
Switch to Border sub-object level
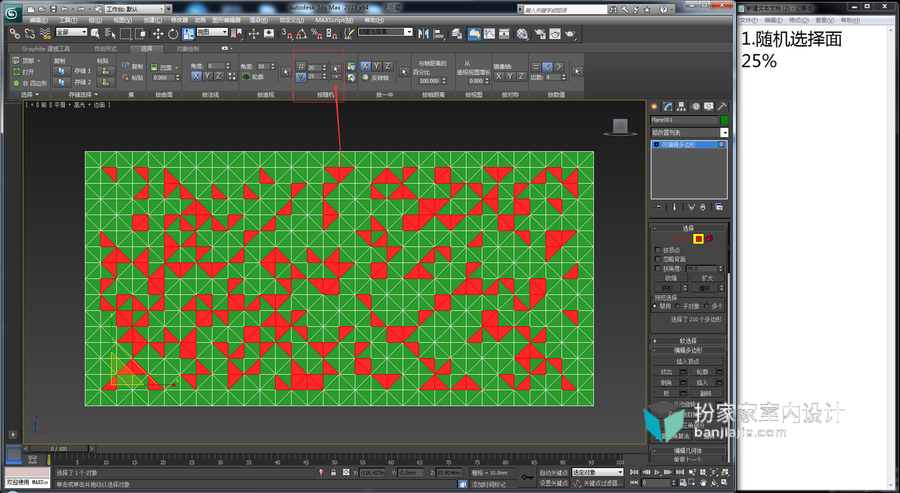coord(686,239)
